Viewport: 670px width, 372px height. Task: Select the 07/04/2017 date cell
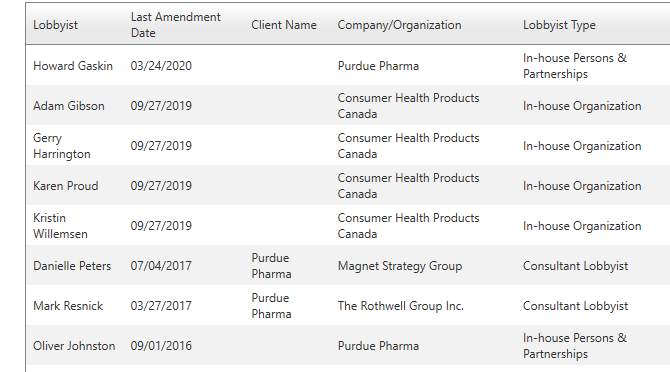coord(161,266)
